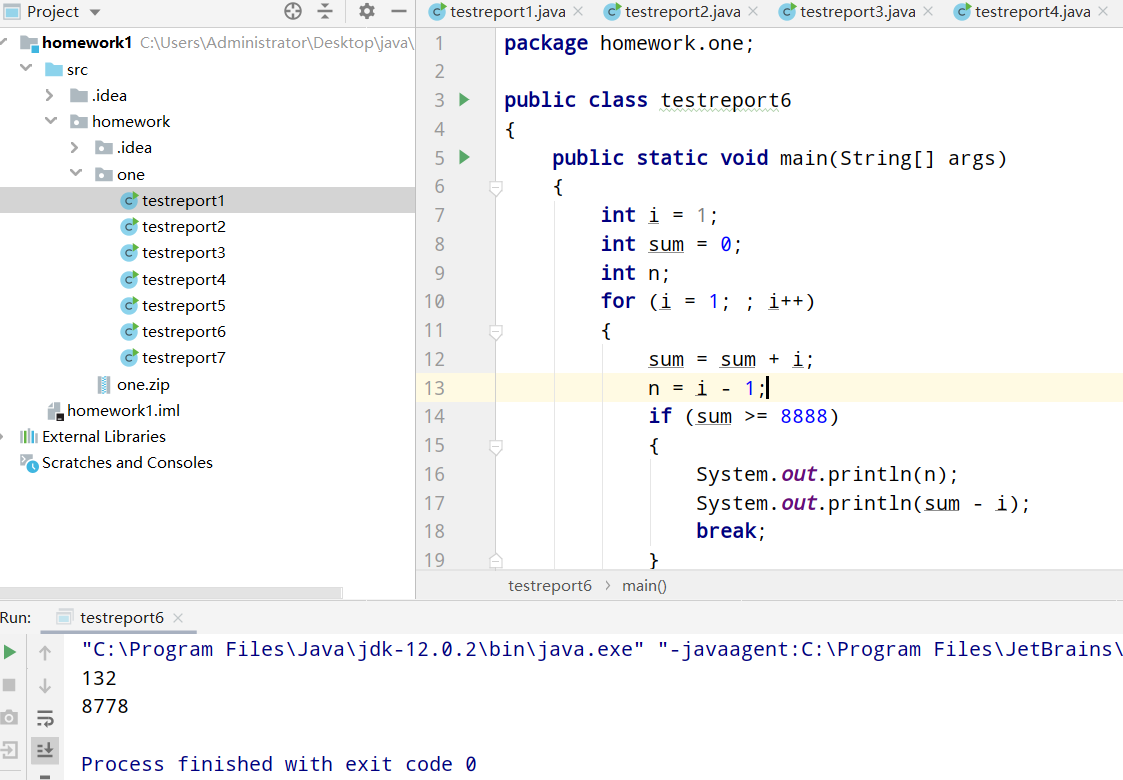Open the Project view dropdown

pos(95,12)
